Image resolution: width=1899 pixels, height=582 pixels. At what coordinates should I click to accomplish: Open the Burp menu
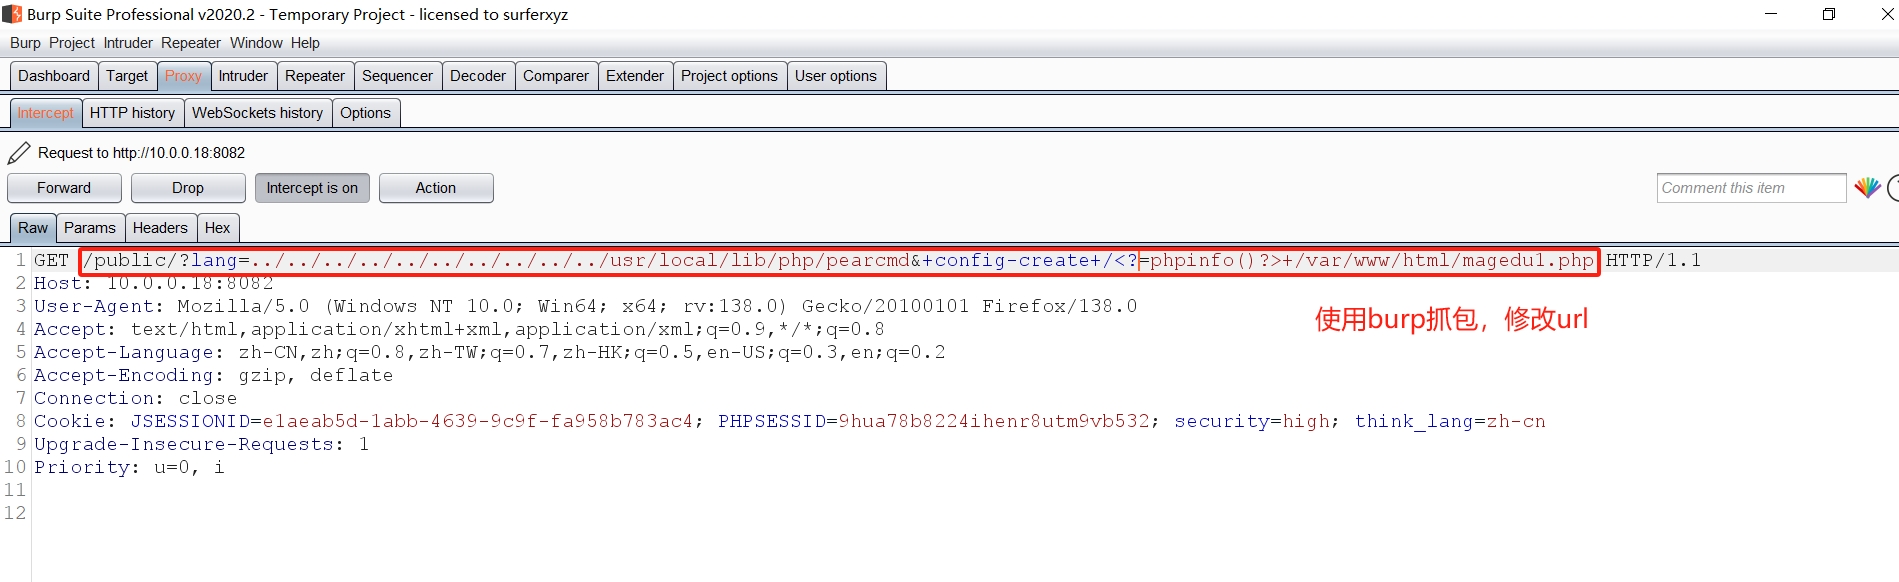click(x=25, y=43)
